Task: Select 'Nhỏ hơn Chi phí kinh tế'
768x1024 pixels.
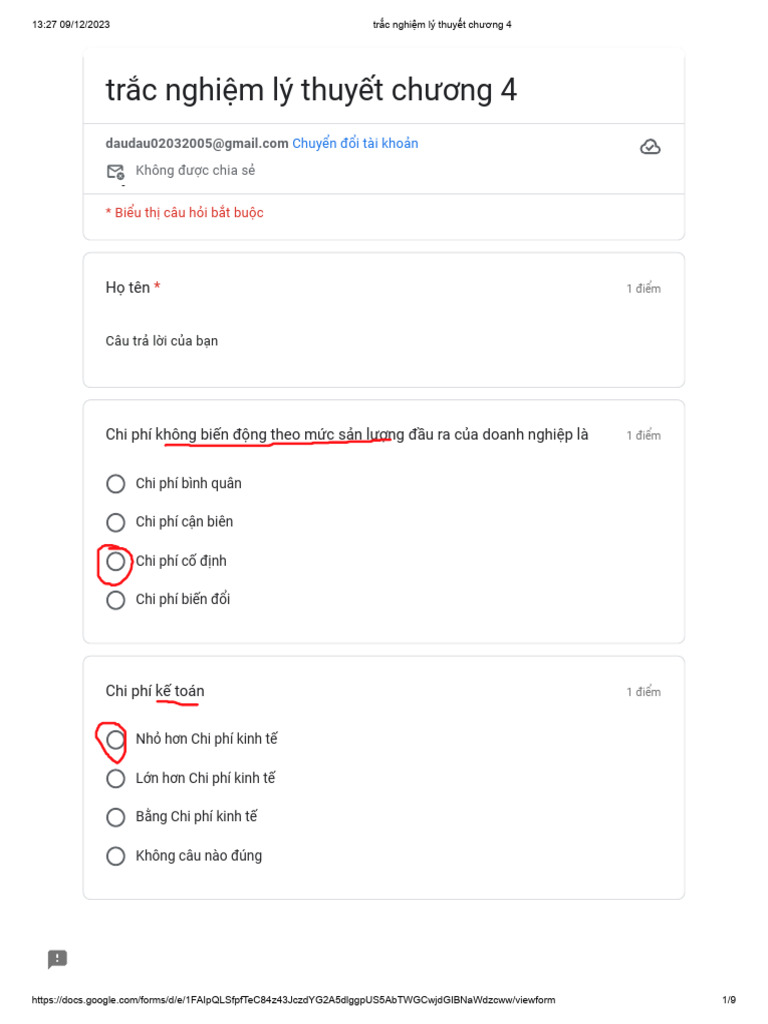Action: [116, 740]
